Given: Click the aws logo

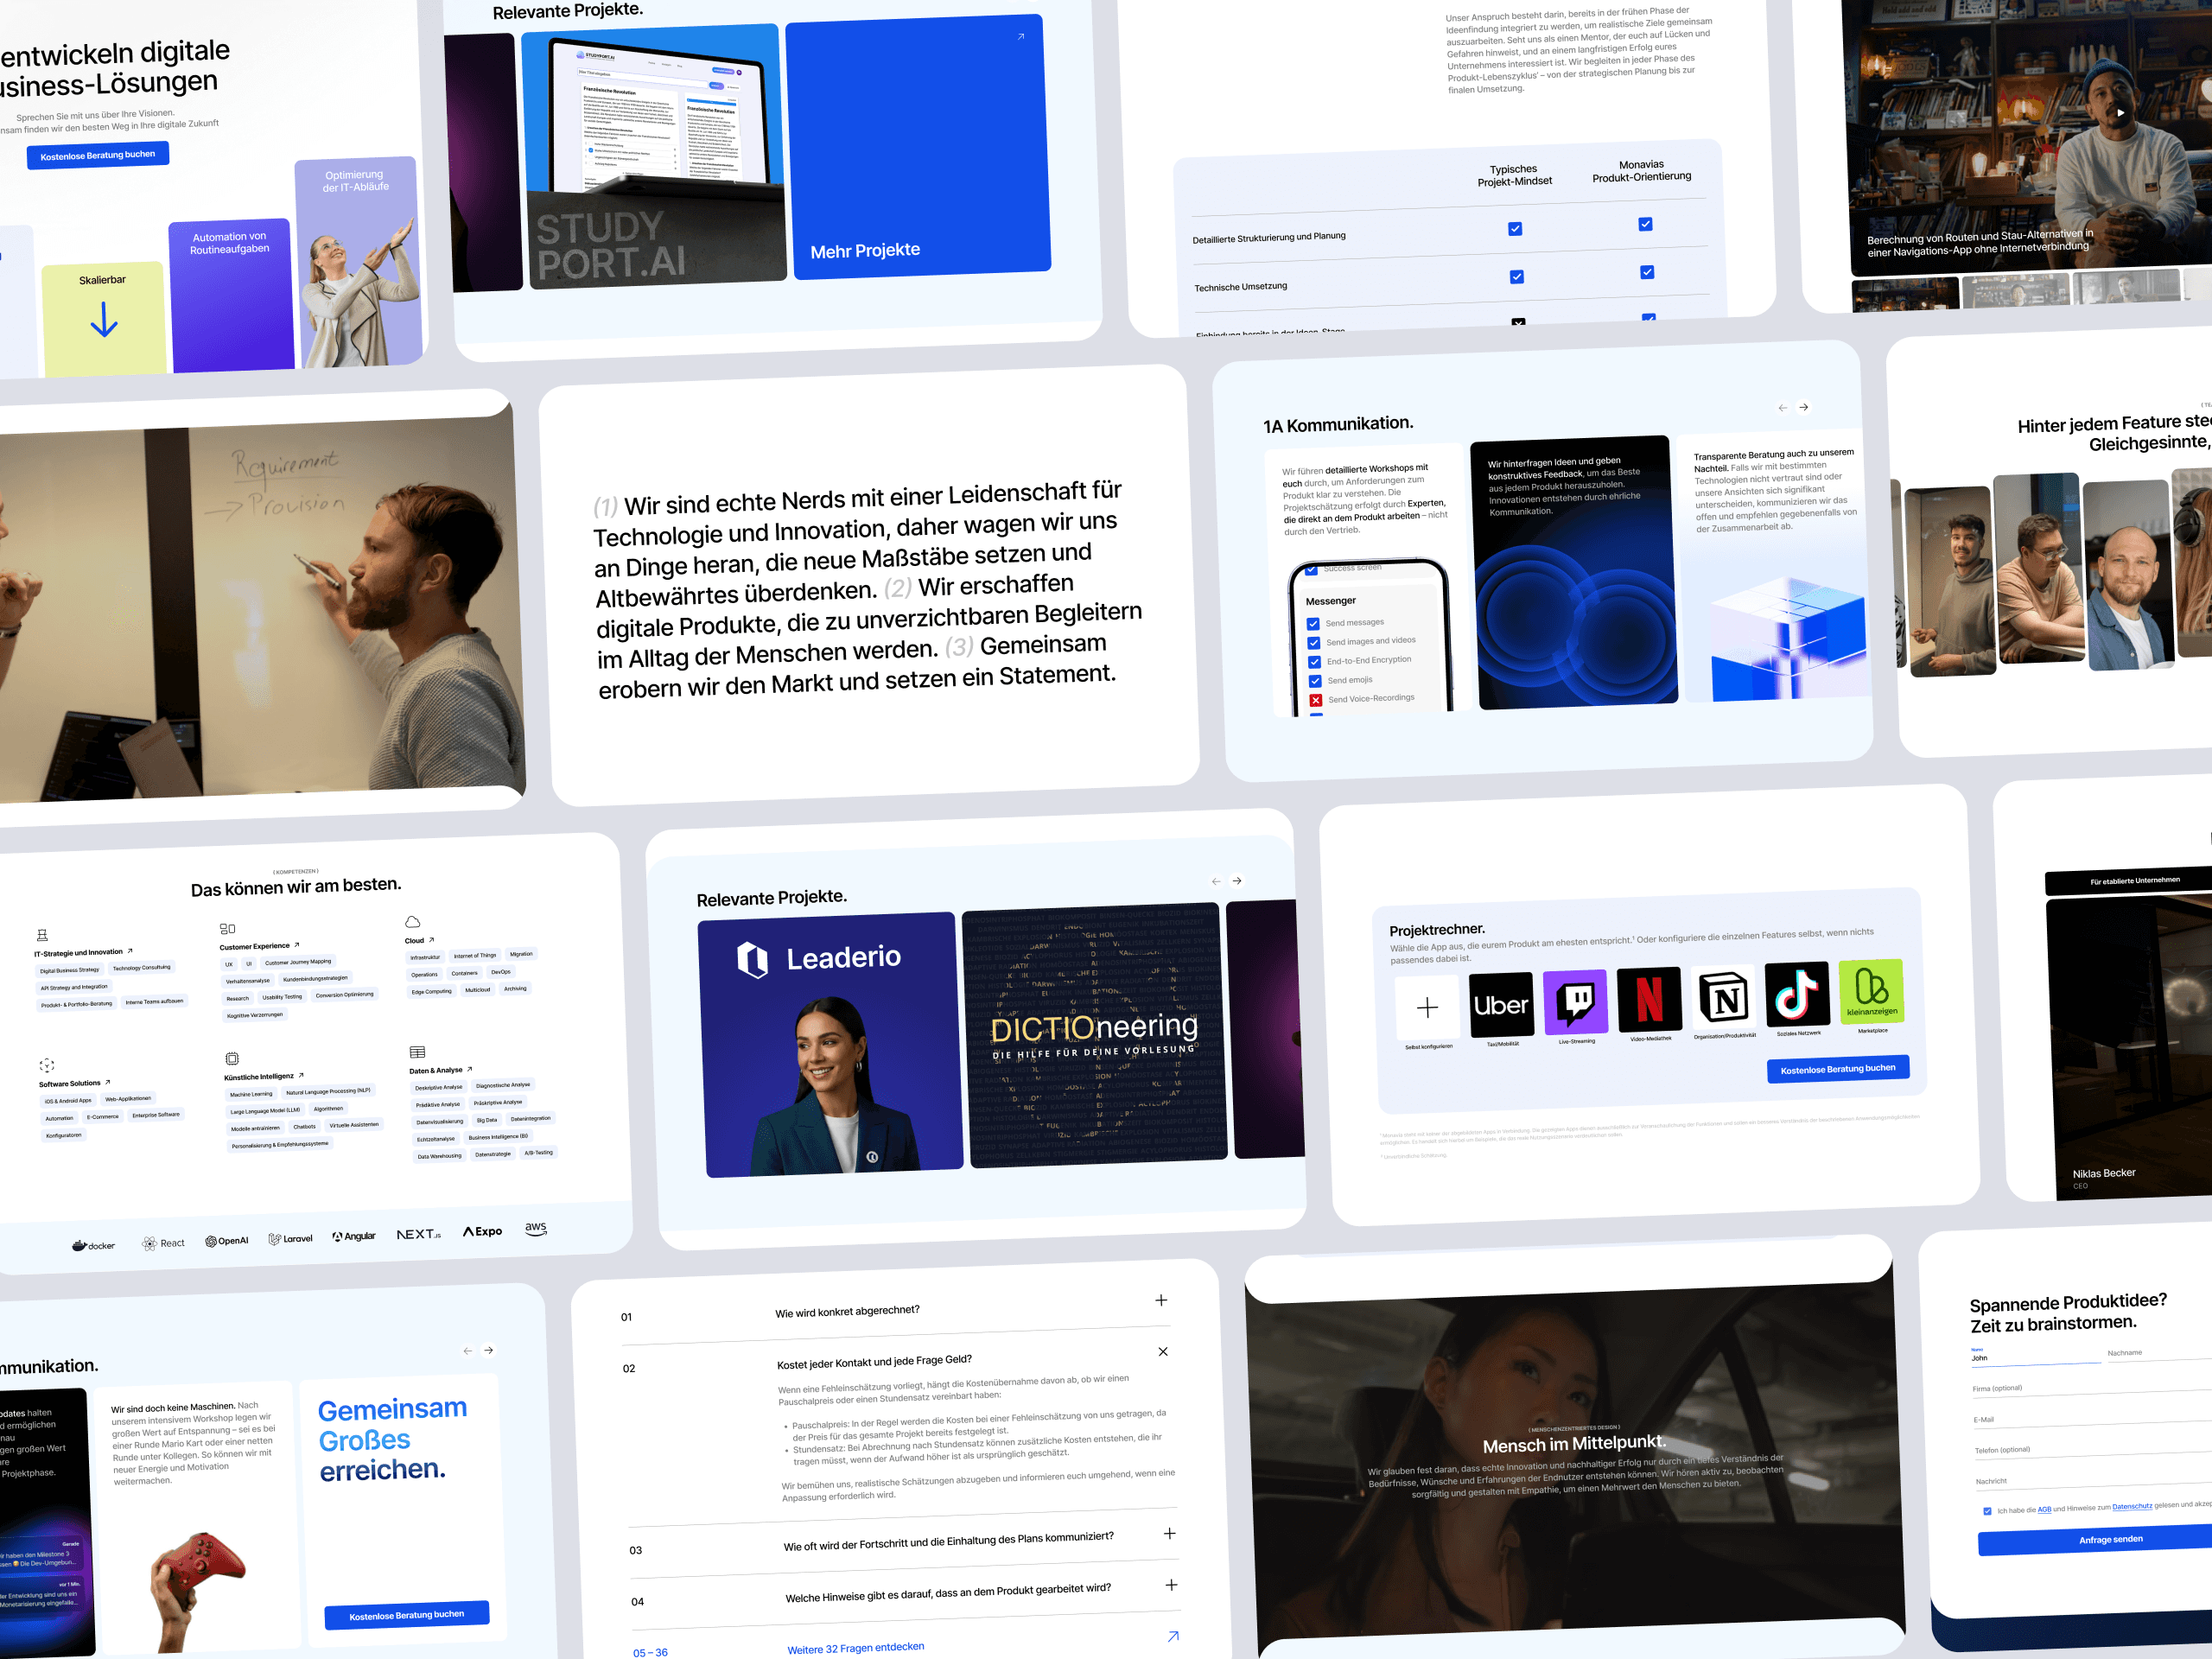Looking at the screenshot, I should (536, 1229).
